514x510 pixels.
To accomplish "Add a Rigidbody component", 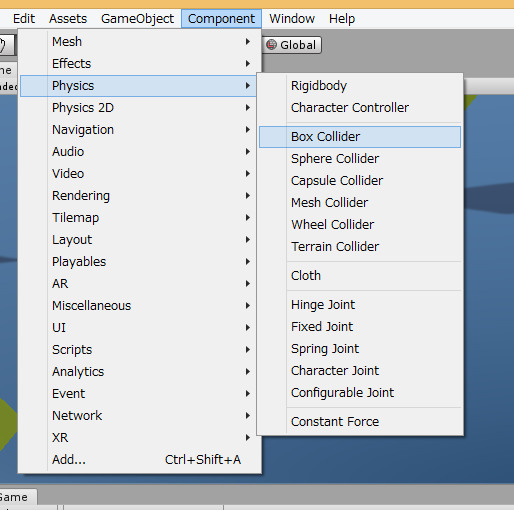I will (x=360, y=86).
